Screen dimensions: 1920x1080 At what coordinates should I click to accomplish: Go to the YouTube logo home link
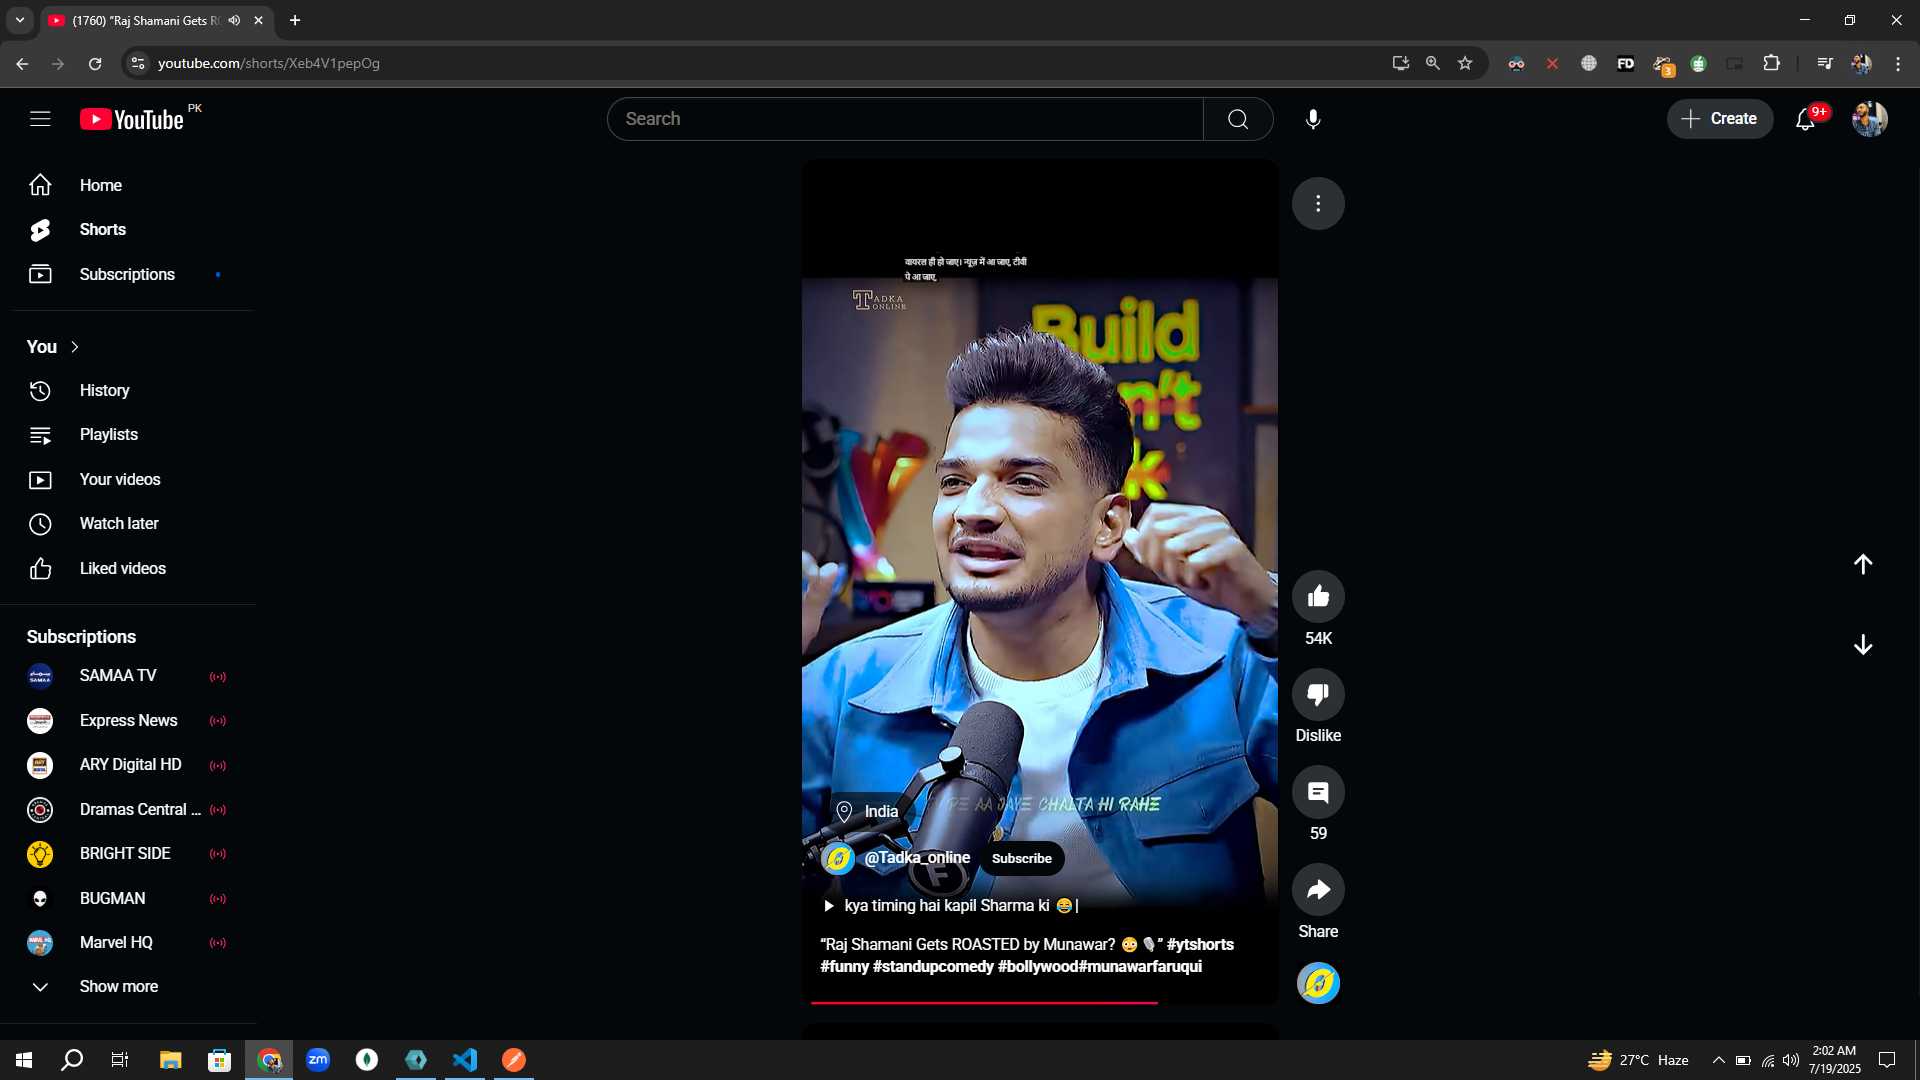[x=132, y=119]
